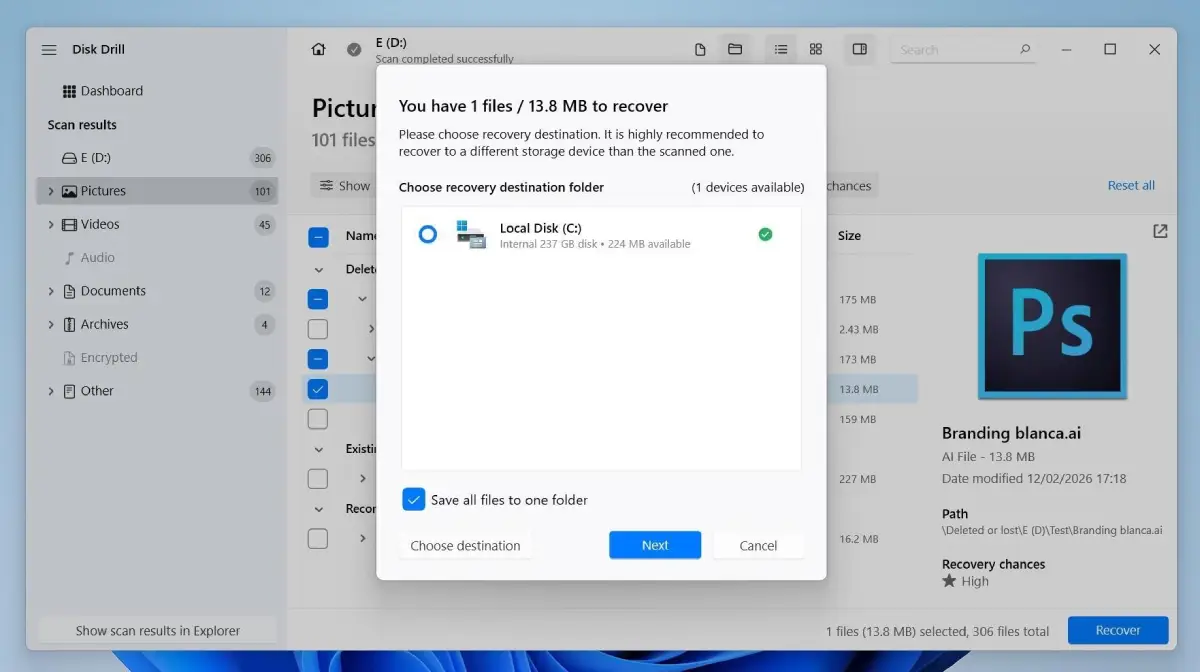The height and width of the screenshot is (672, 1200).
Task: Select list view layout icon
Action: coord(781,49)
